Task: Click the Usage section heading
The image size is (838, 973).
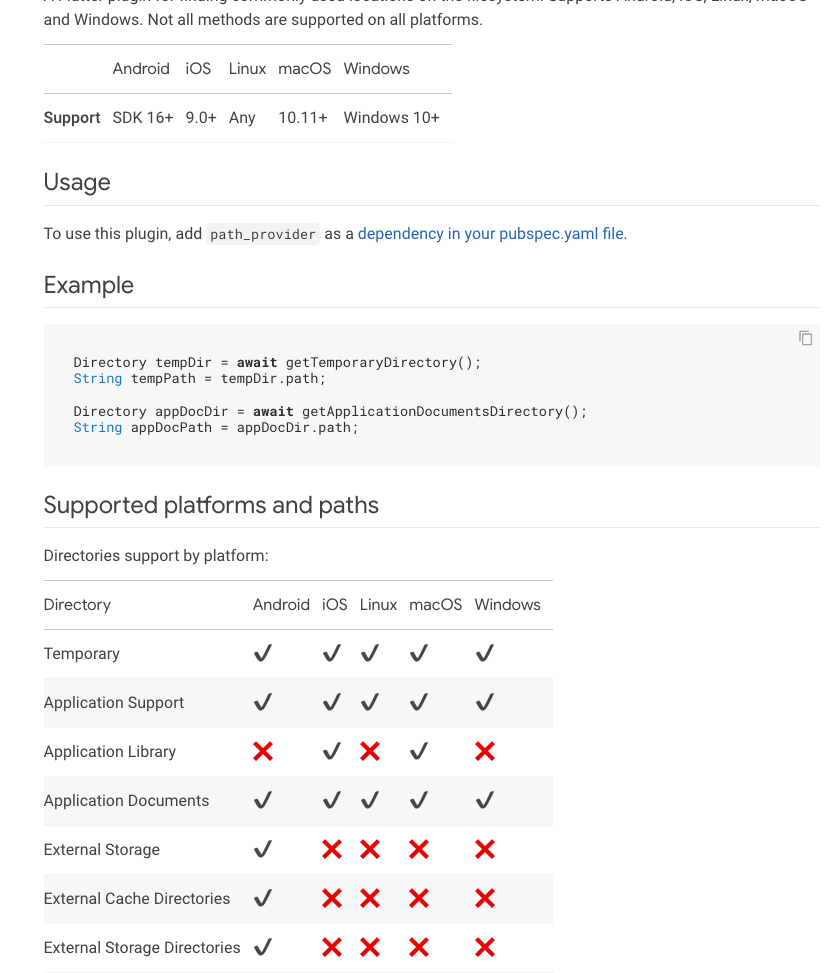Action: (x=77, y=182)
